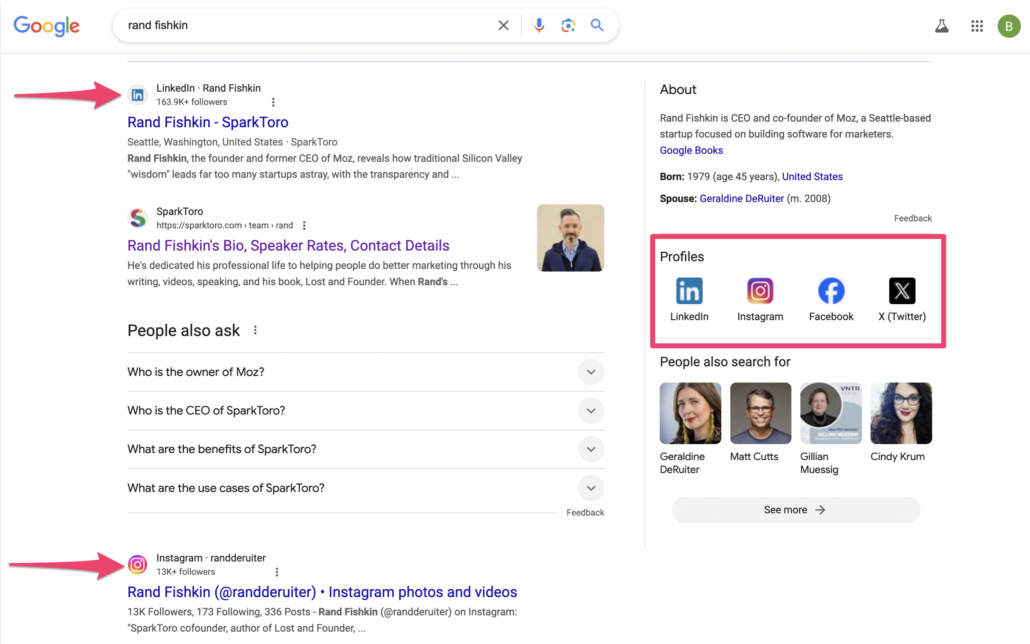Image resolution: width=1030 pixels, height=644 pixels.
Task: Open Search Labs flask icon
Action: pos(941,27)
